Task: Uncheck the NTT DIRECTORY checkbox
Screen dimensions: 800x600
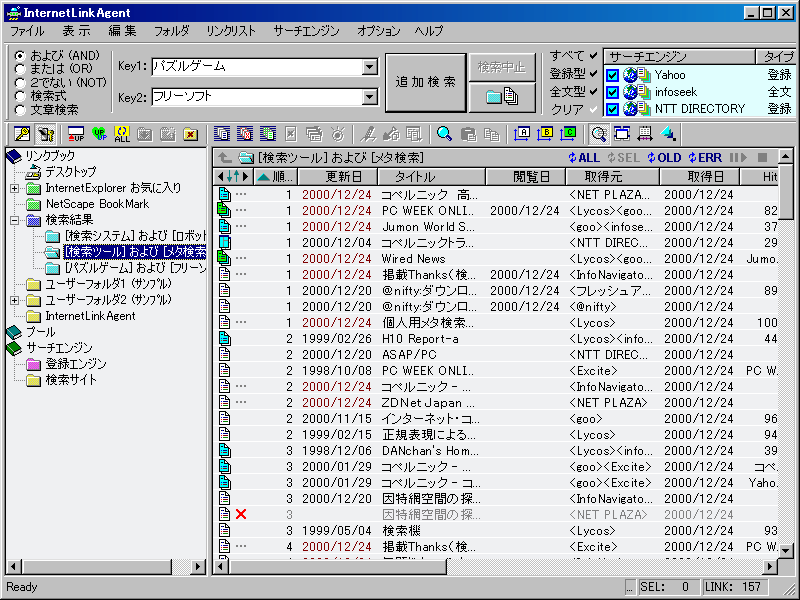Action: tap(612, 109)
